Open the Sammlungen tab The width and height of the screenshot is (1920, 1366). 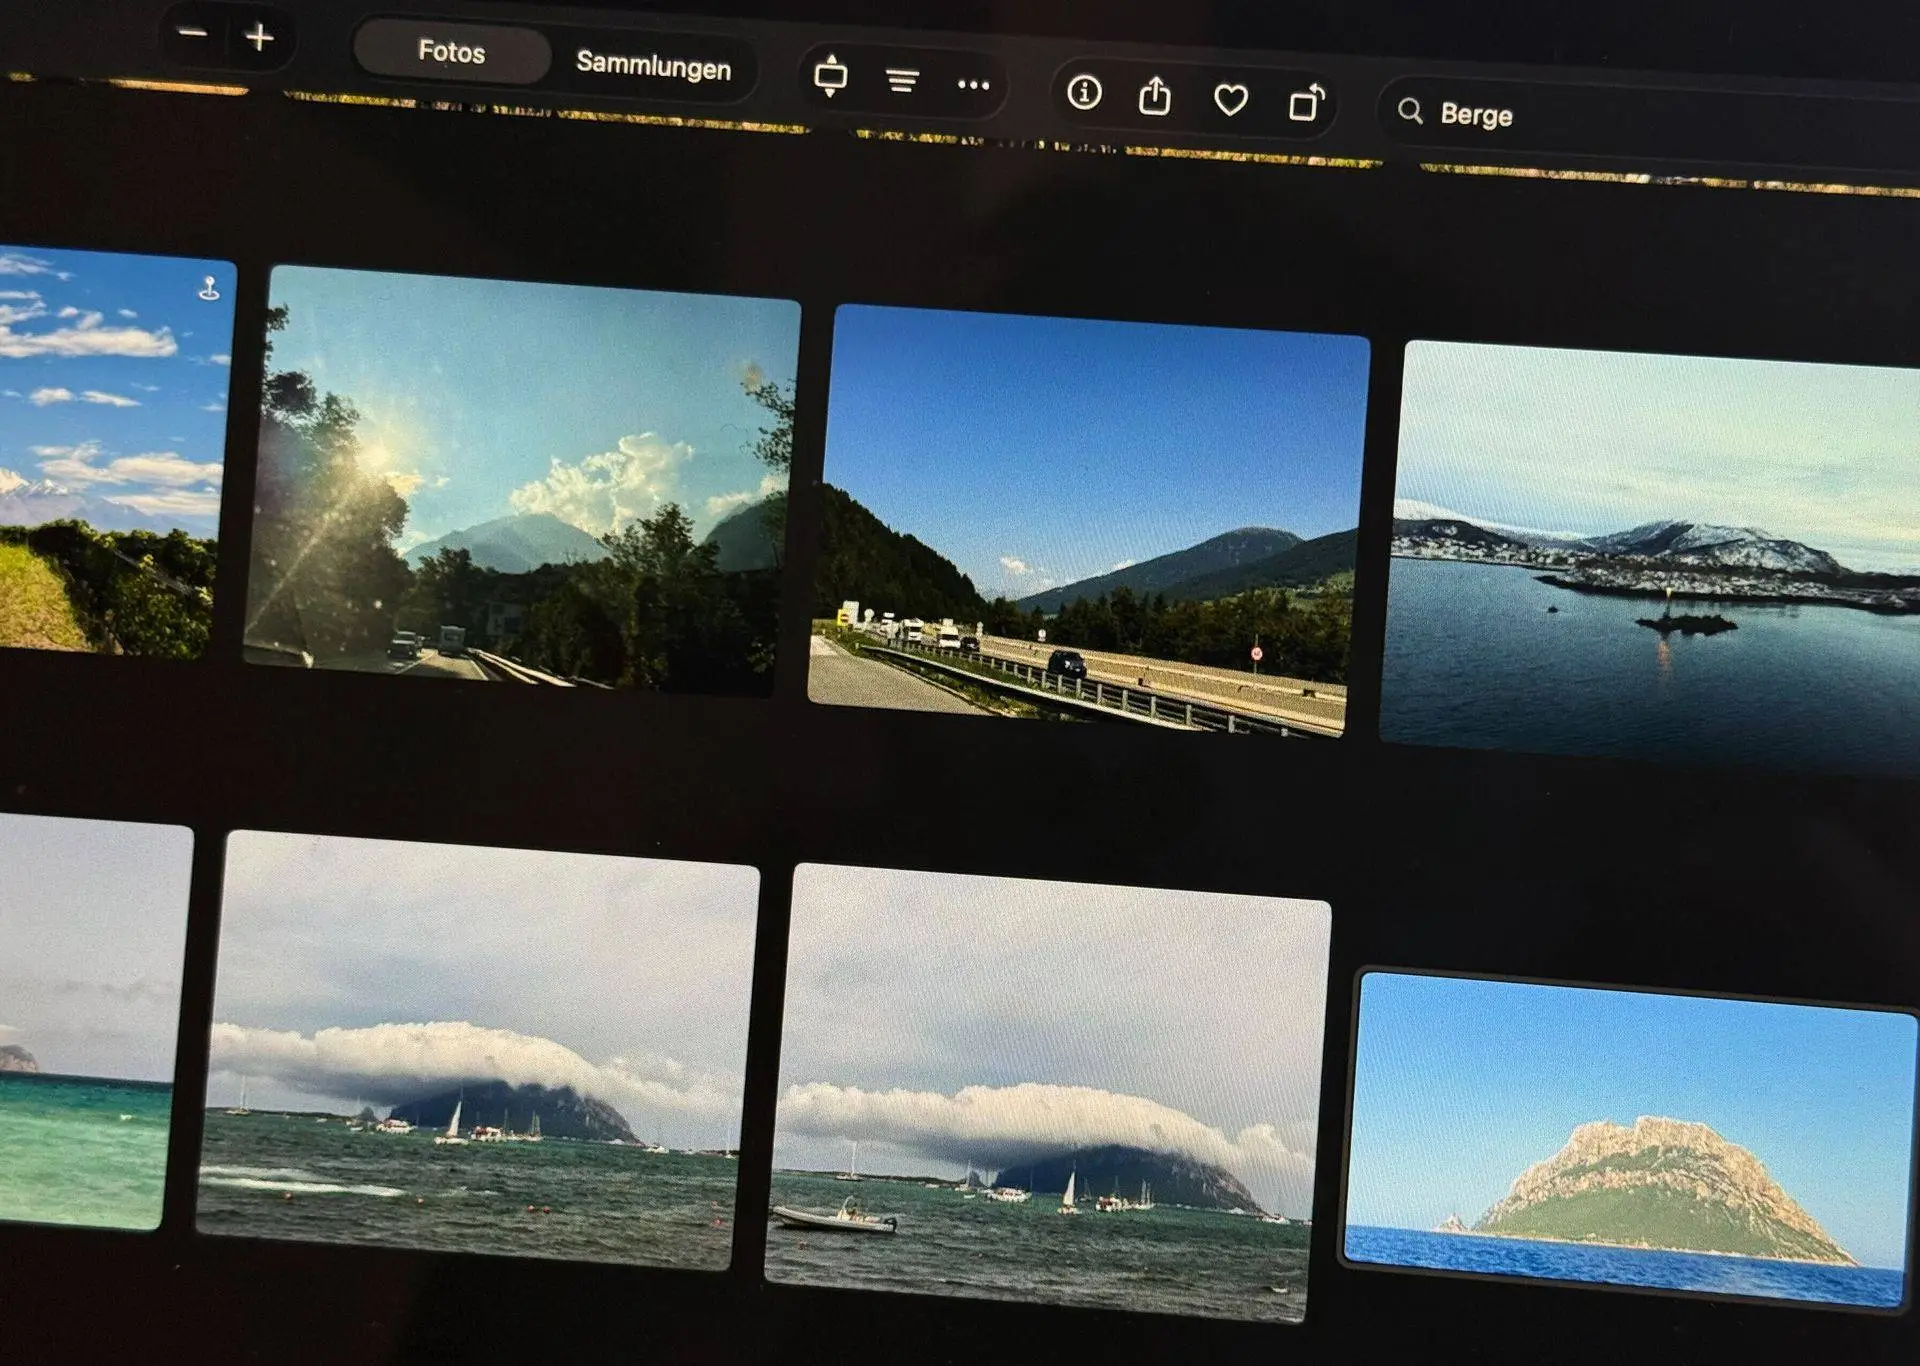click(x=653, y=66)
